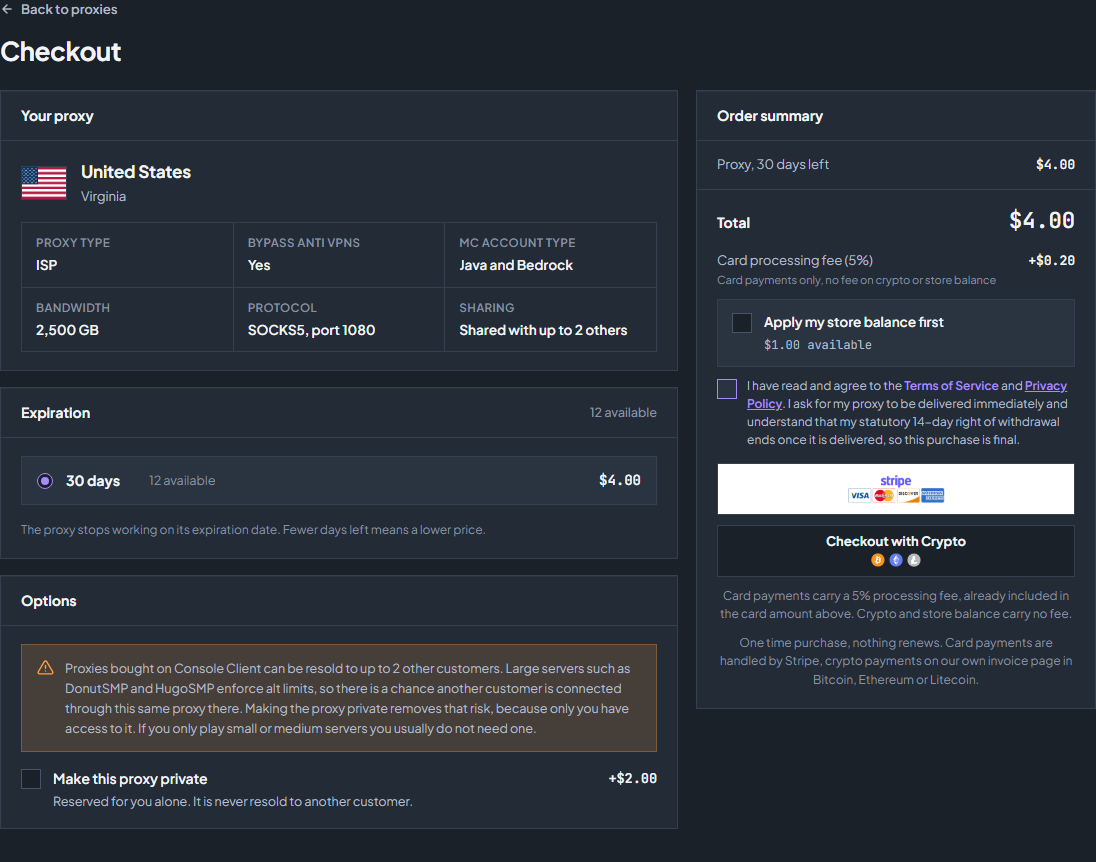Viewport: 1096px width, 862px height.
Task: Click the Discover card logo
Action: coord(908,496)
